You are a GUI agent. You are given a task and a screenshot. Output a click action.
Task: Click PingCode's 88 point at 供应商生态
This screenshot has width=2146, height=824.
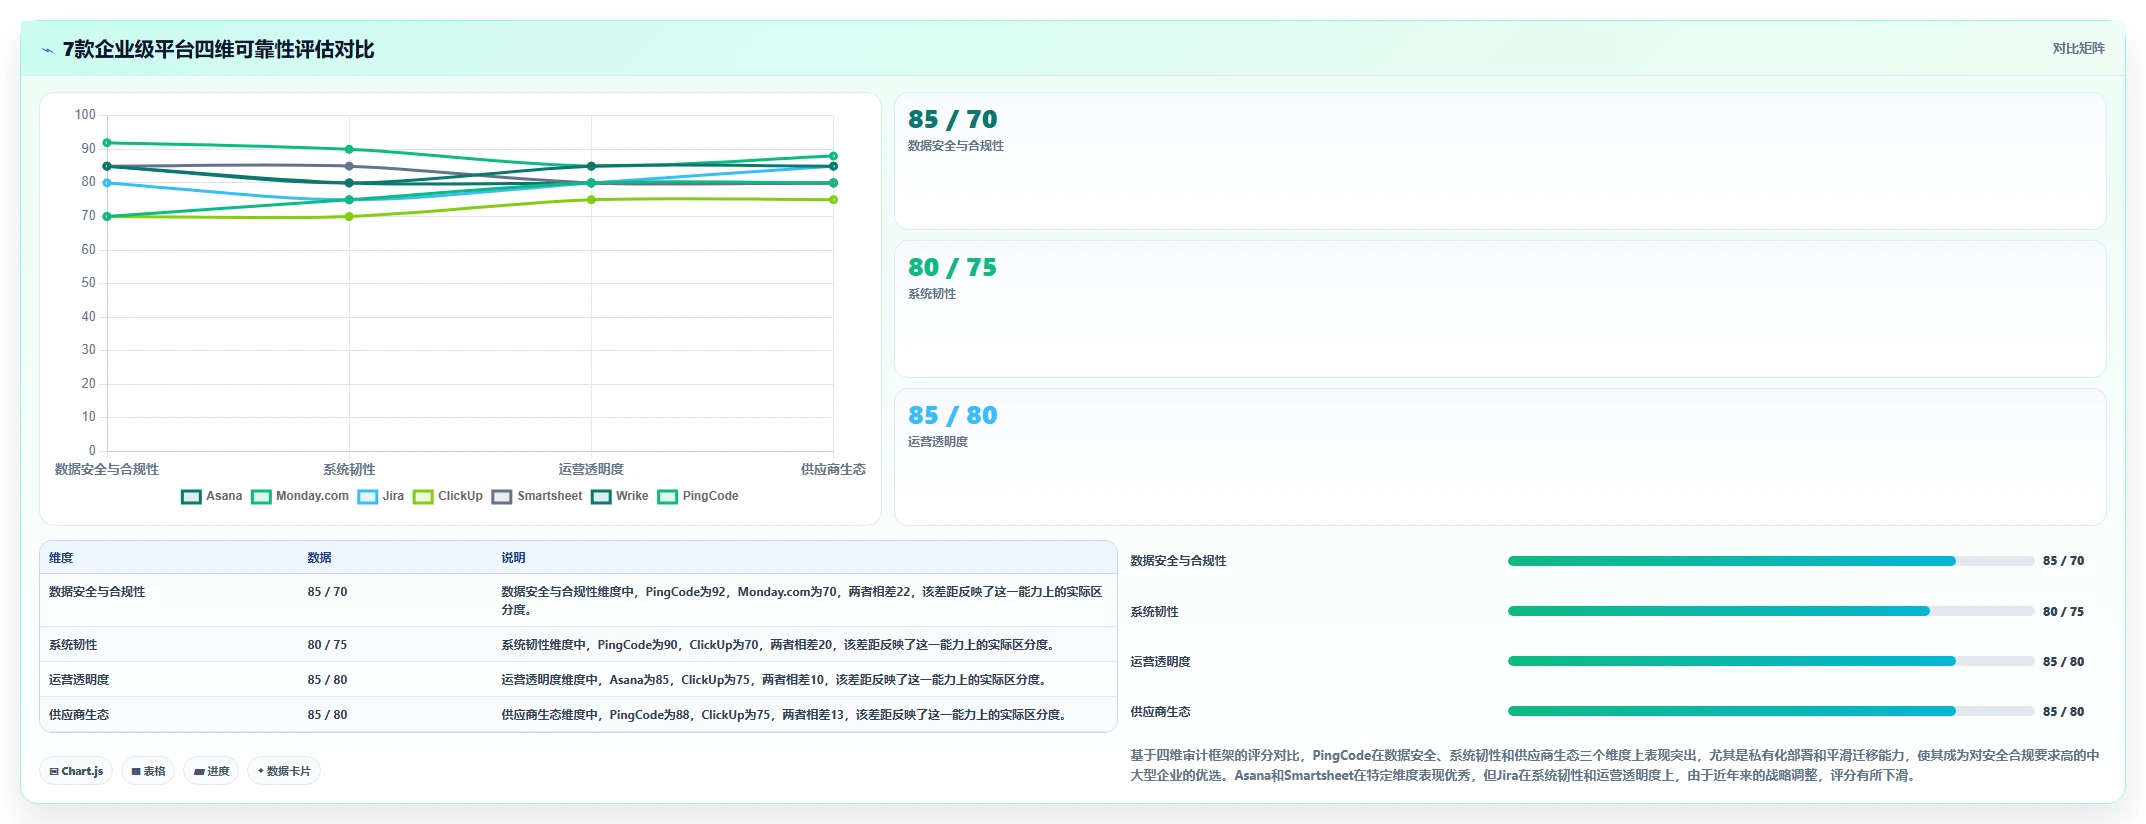point(833,156)
